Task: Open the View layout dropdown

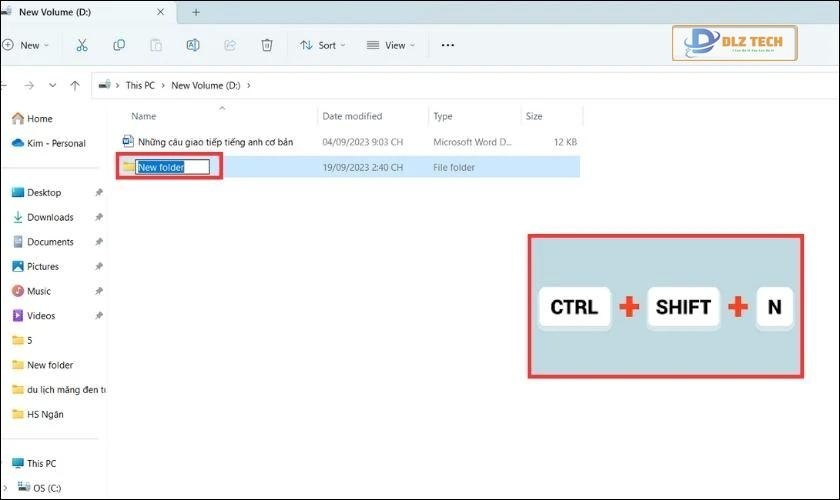Action: click(x=391, y=45)
